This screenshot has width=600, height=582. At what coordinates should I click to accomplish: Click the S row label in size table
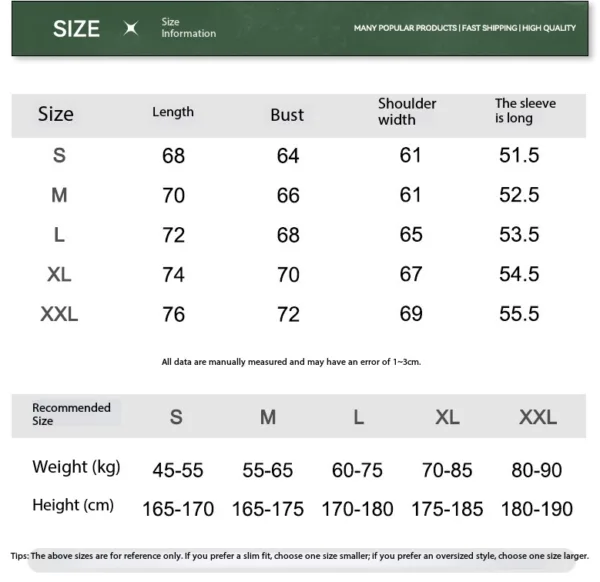59,156
